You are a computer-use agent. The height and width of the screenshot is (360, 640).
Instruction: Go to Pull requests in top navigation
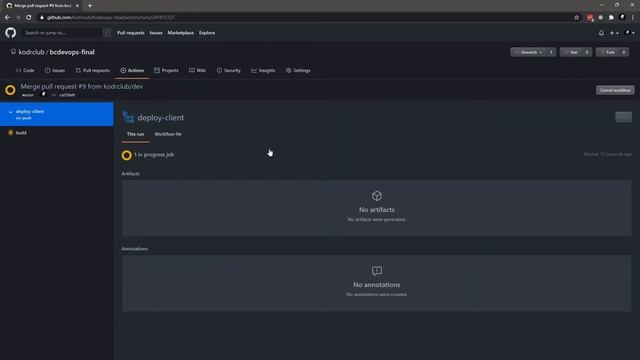tap(131, 33)
